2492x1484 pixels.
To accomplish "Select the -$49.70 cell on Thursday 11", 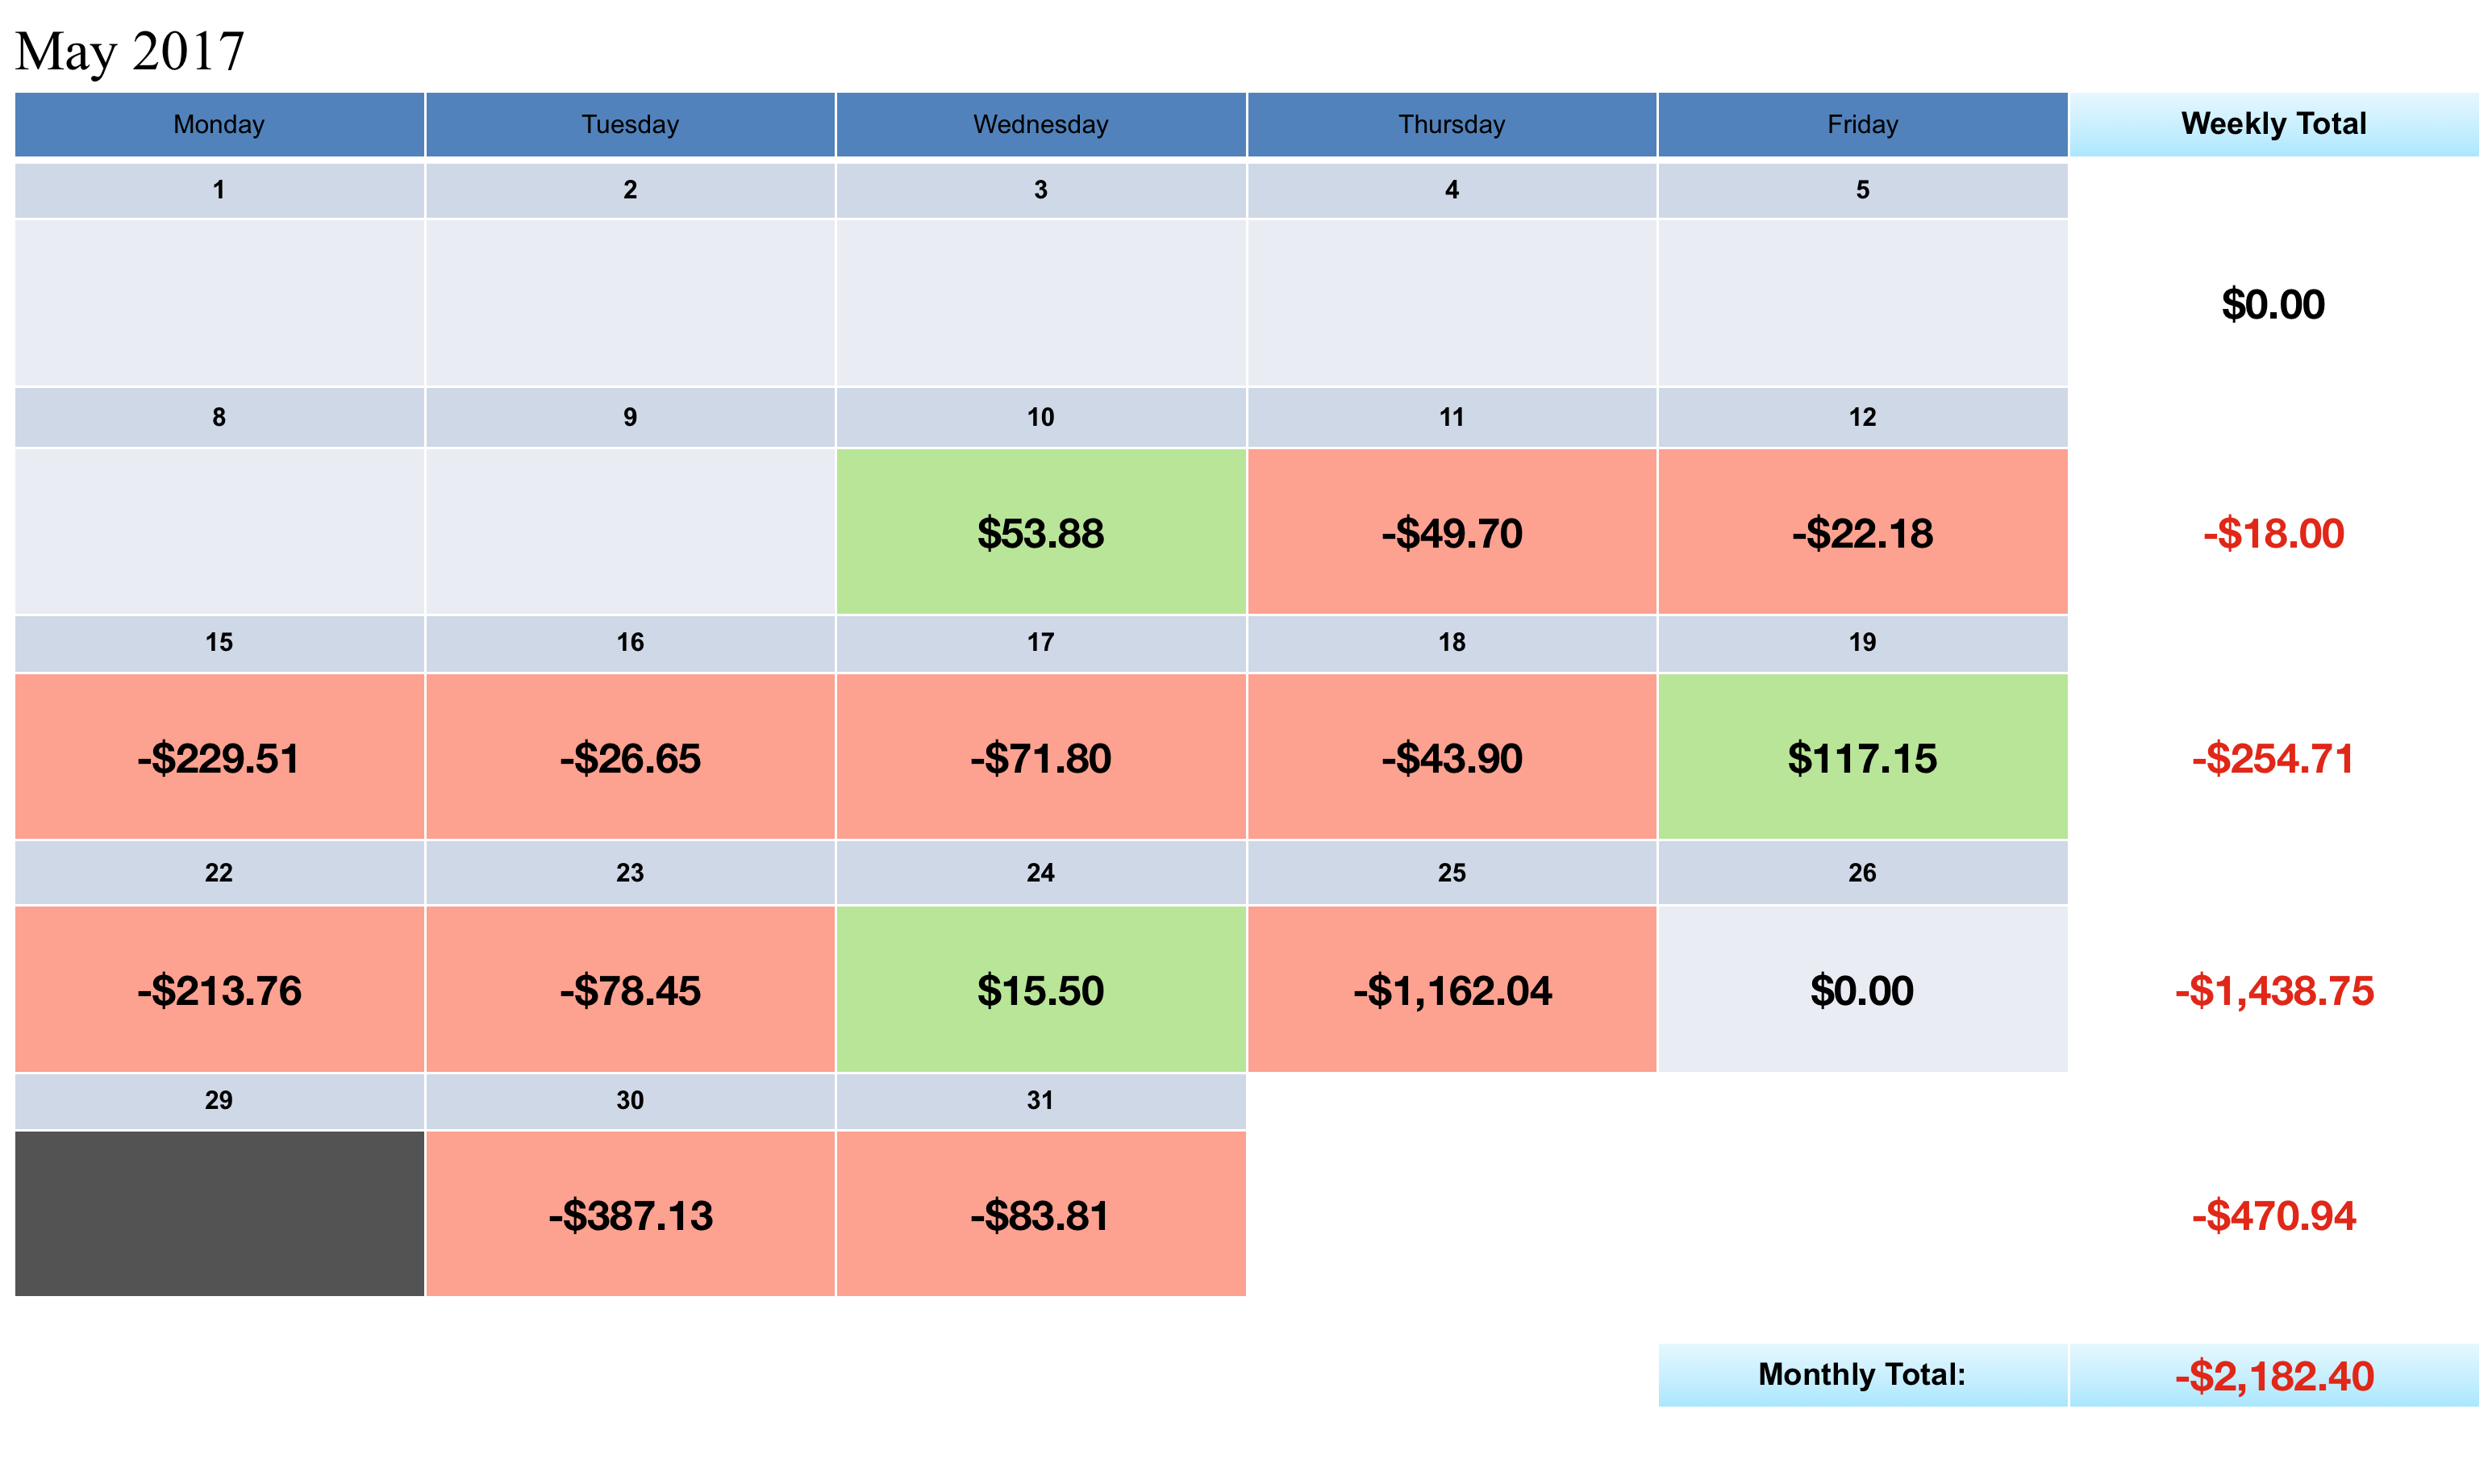I will click(1452, 533).
